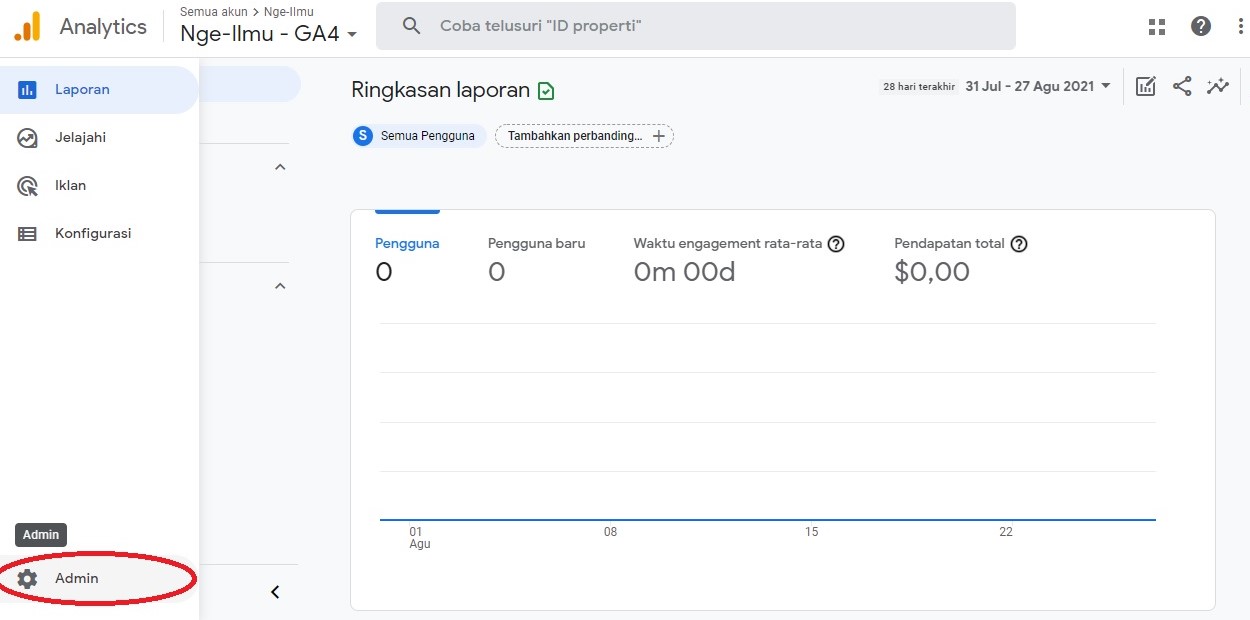Select Iklan in the left menu
The width and height of the screenshot is (1250, 620).
pos(99,186)
